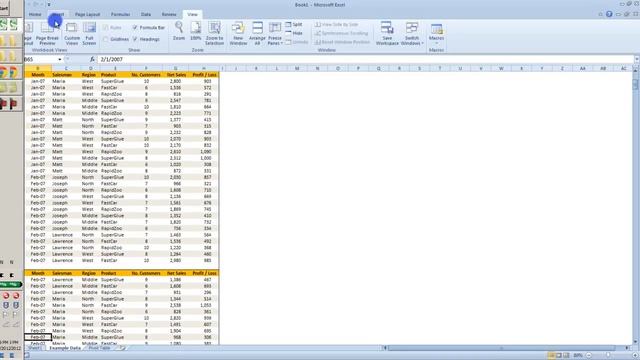
Task: Click the 80% zoom level button
Action: tap(578, 356)
